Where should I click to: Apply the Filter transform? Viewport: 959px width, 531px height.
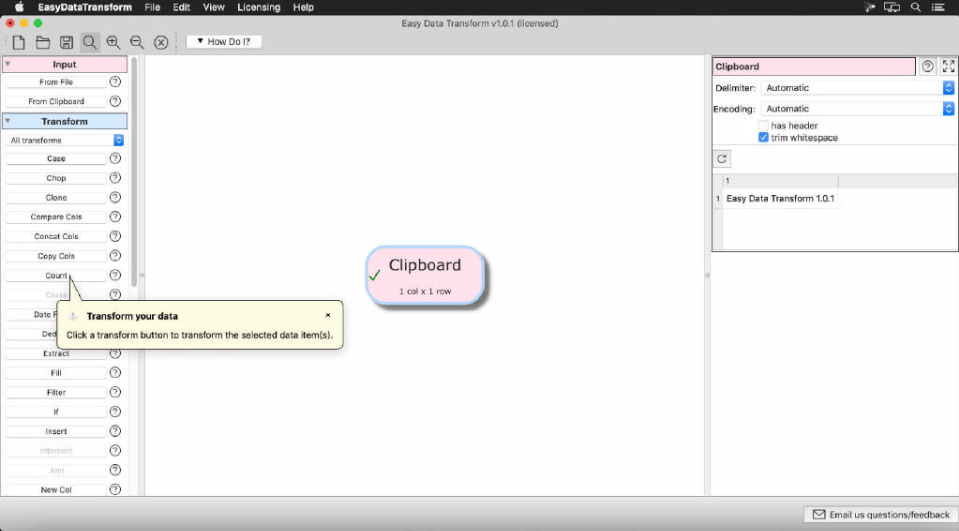tap(56, 392)
